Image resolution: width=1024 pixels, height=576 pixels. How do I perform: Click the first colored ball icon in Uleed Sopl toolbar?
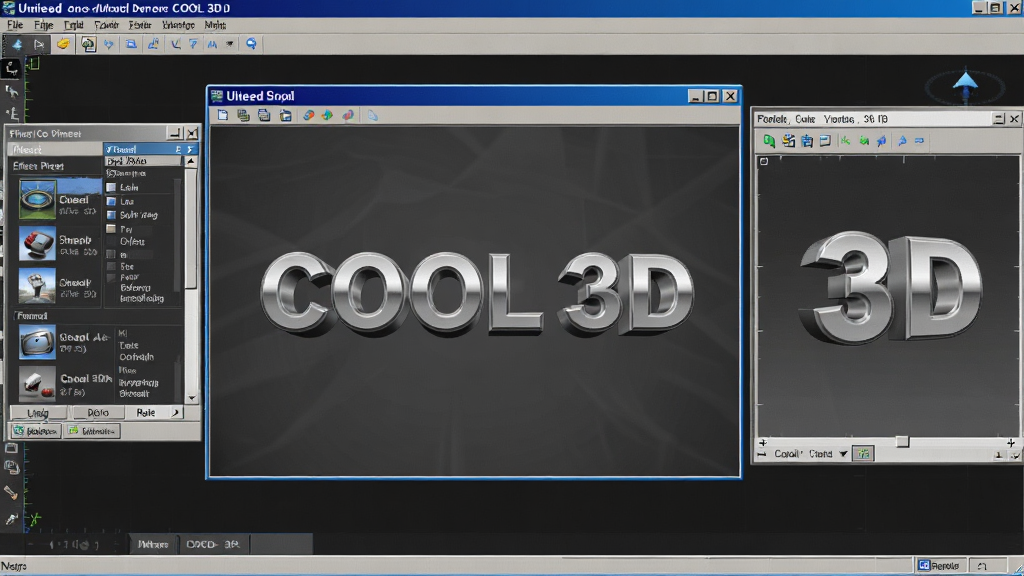pyautogui.click(x=308, y=116)
